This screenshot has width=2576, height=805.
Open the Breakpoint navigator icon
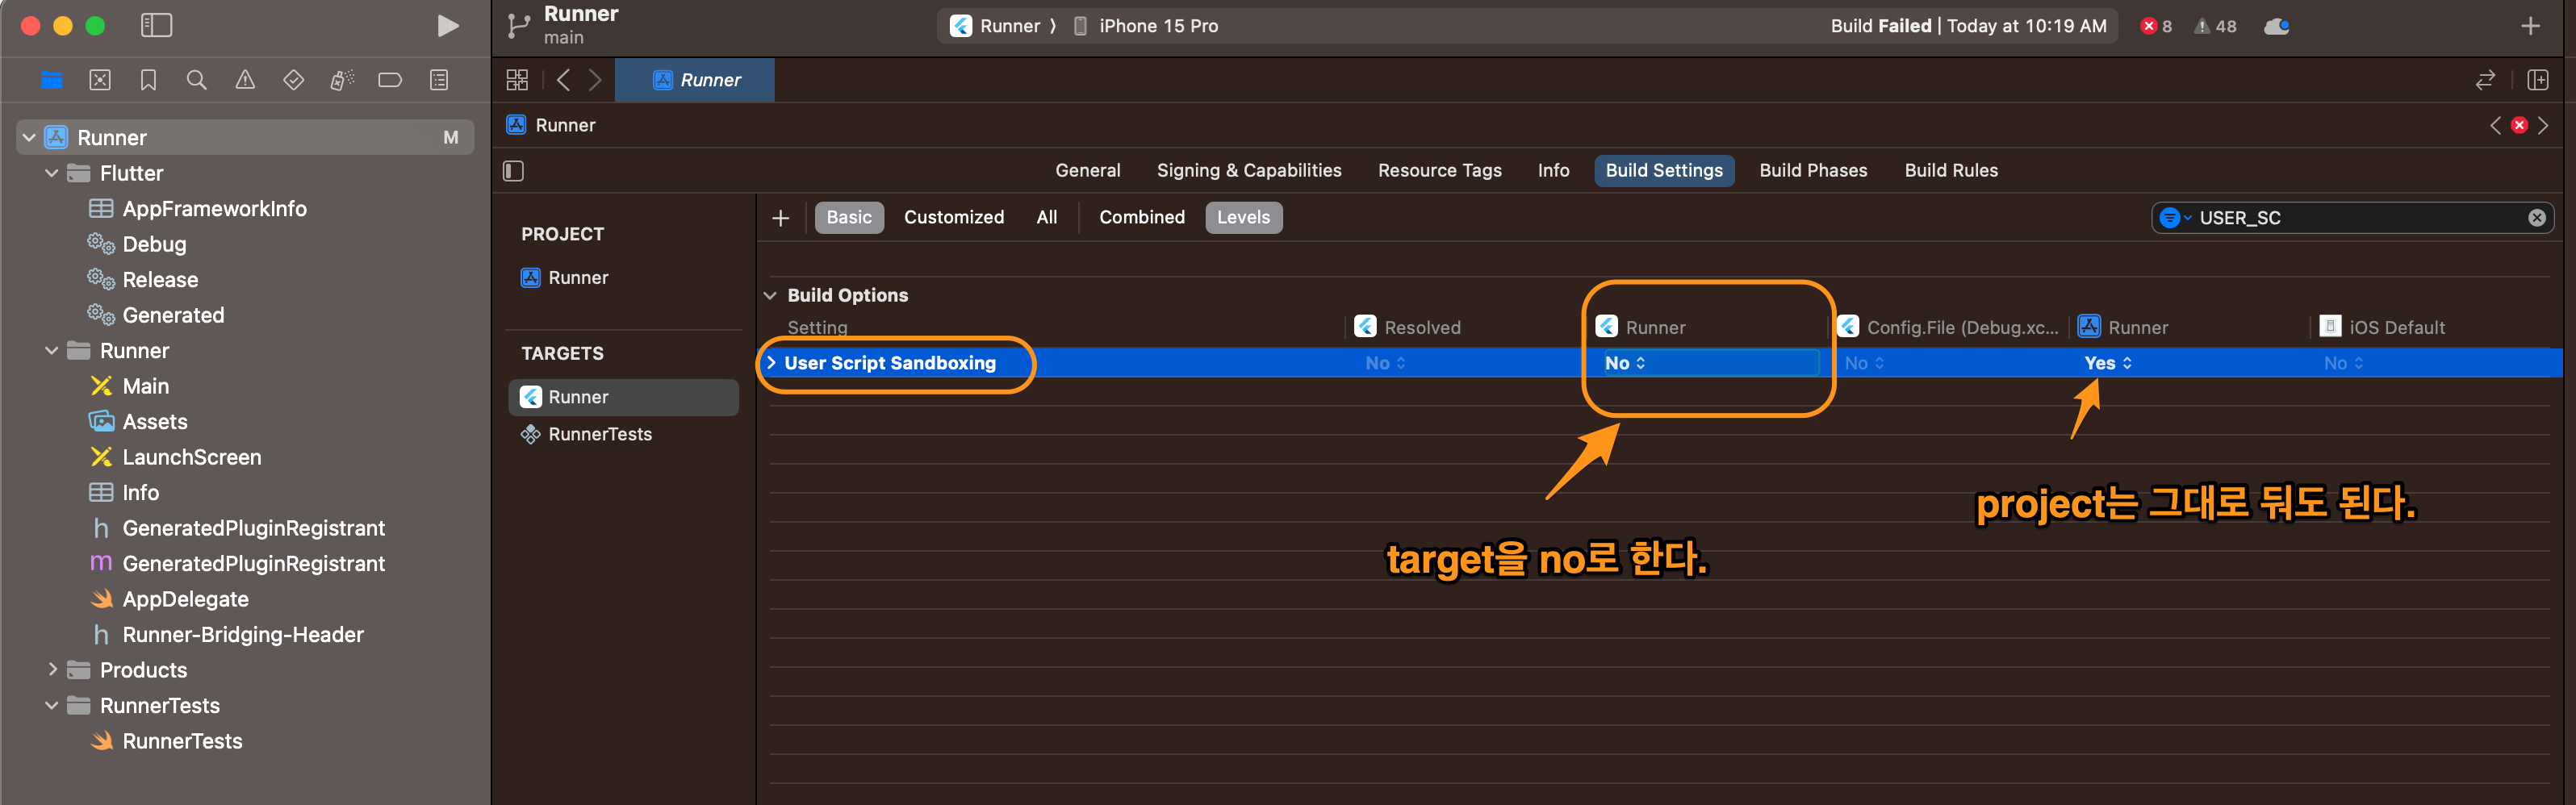[x=390, y=80]
